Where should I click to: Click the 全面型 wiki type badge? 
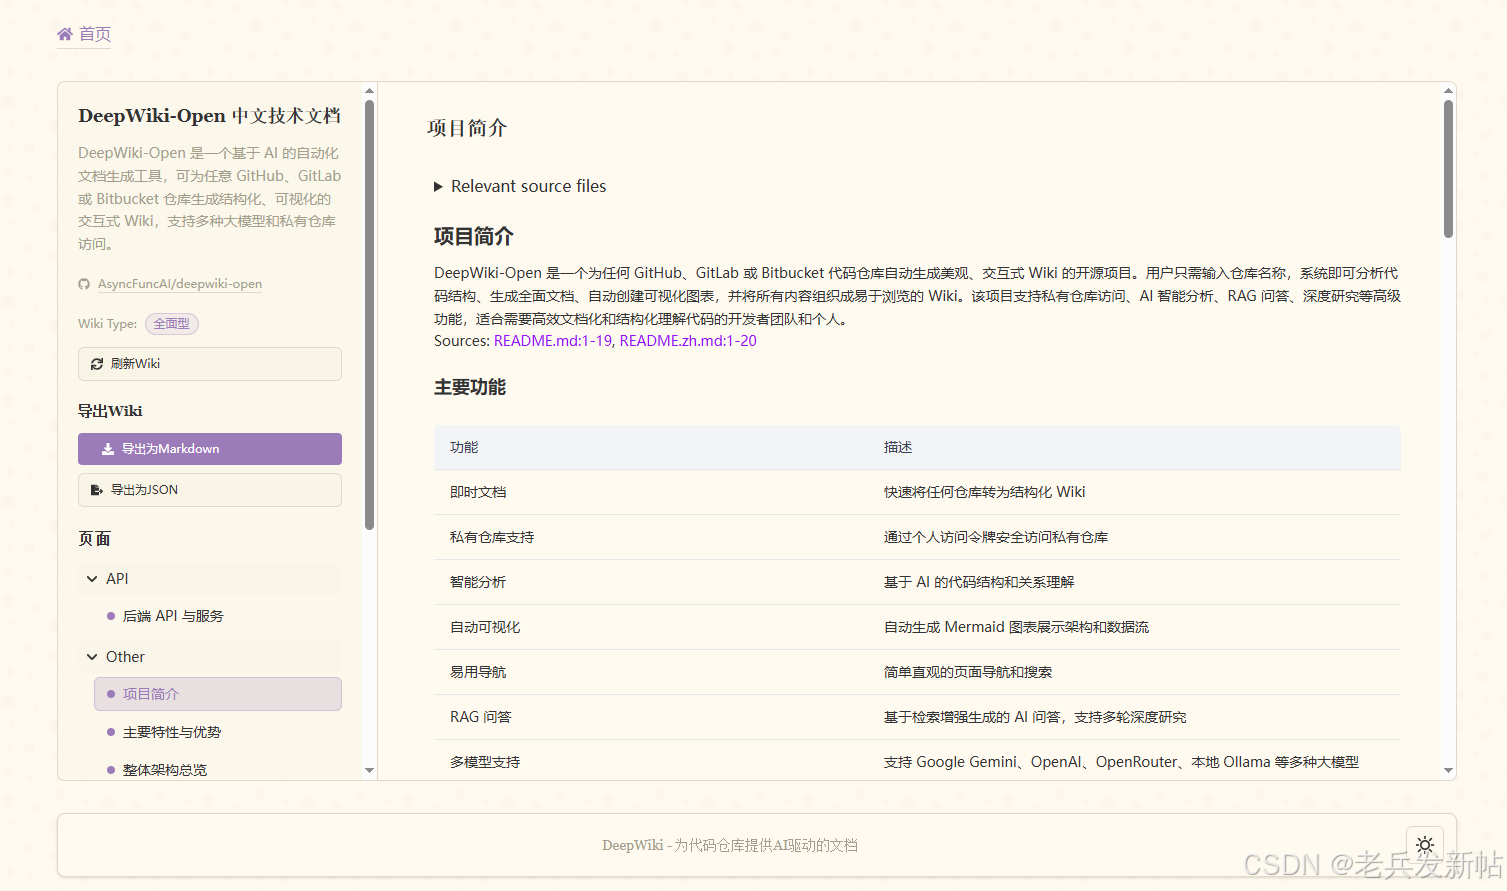(172, 324)
